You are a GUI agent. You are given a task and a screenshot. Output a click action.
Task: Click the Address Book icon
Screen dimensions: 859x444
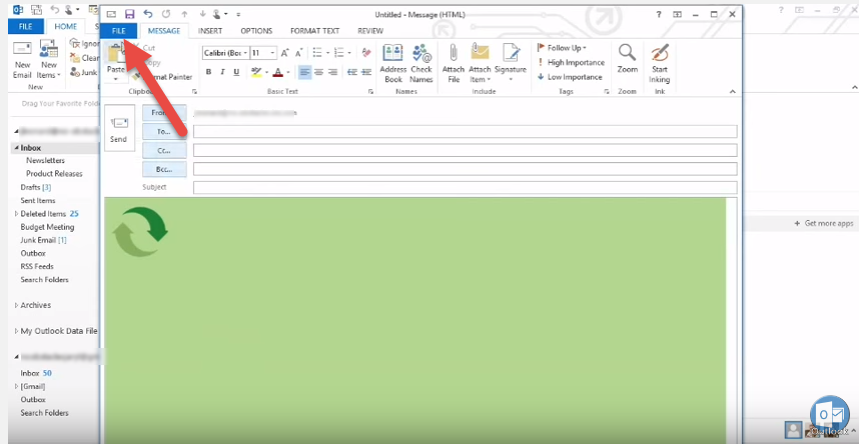click(x=393, y=64)
